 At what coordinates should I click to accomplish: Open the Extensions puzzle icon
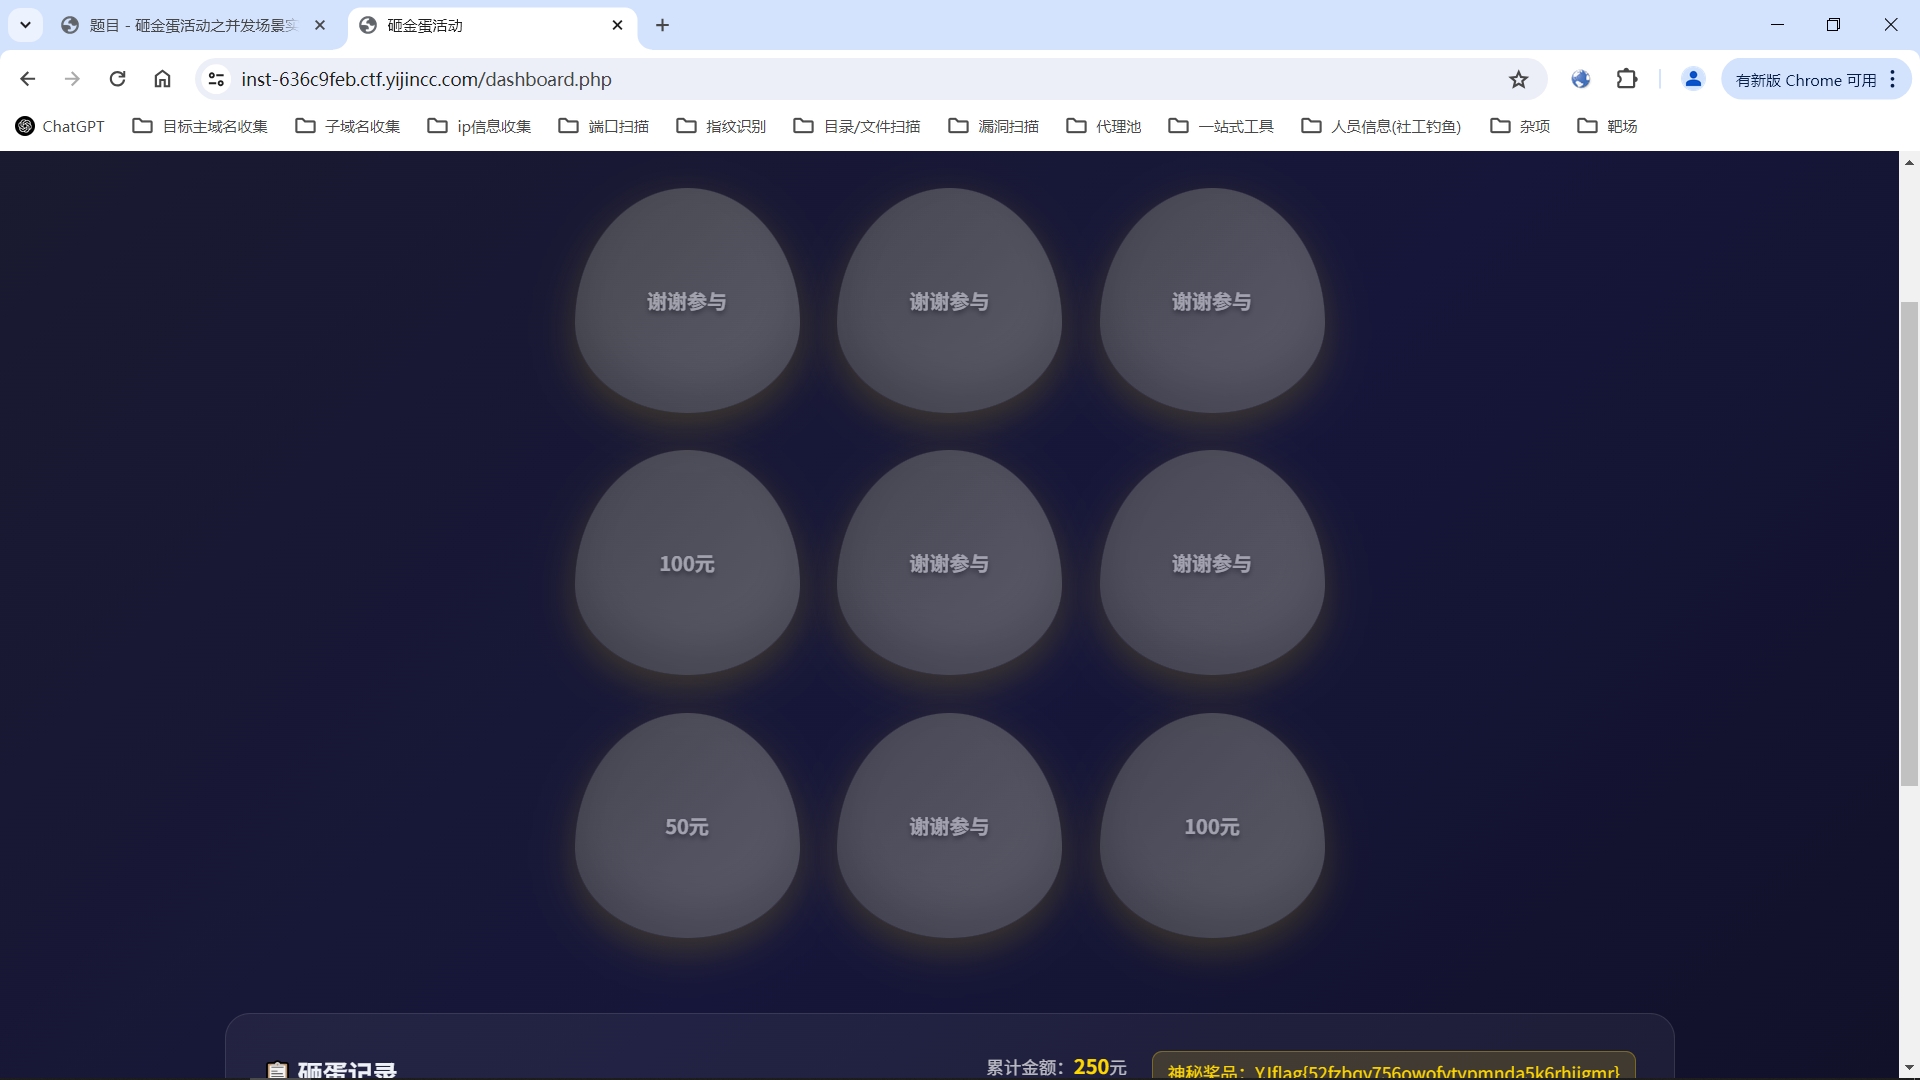point(1627,79)
